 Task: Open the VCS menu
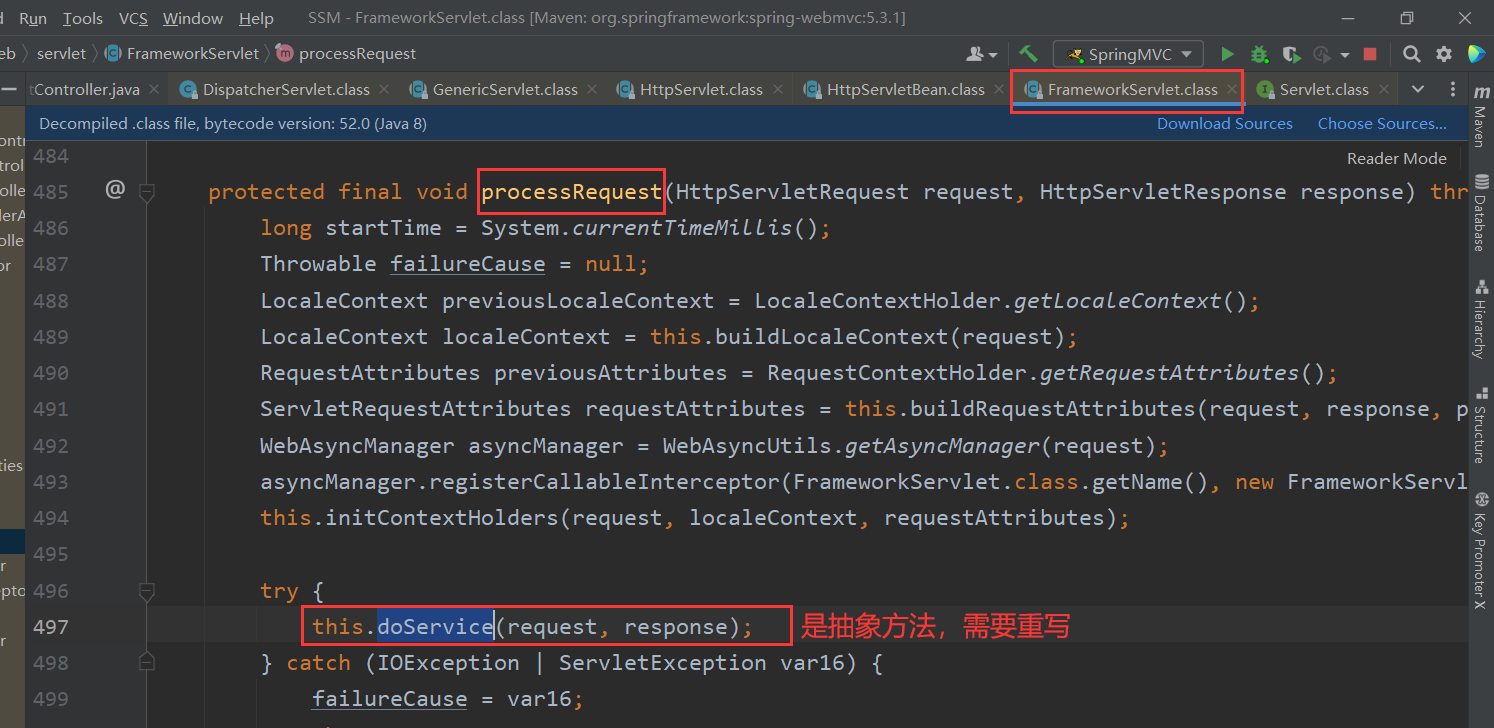point(133,18)
